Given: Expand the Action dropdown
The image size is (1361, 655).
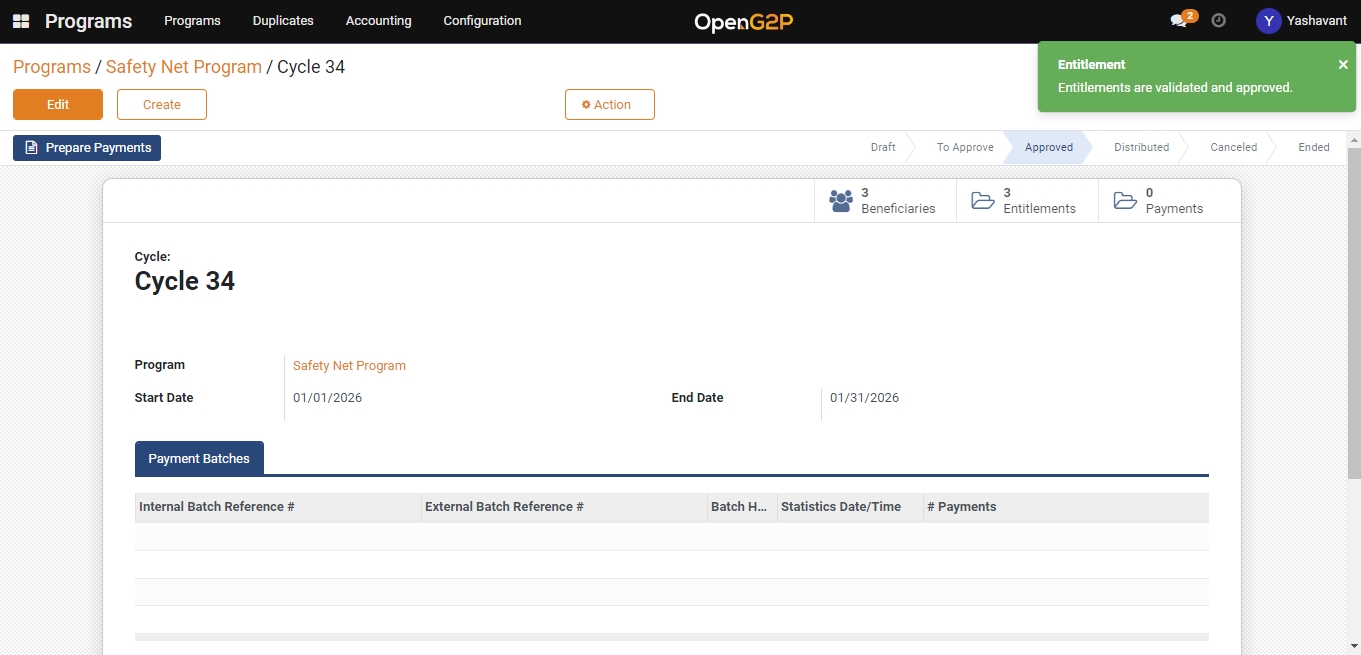Looking at the screenshot, I should (610, 105).
